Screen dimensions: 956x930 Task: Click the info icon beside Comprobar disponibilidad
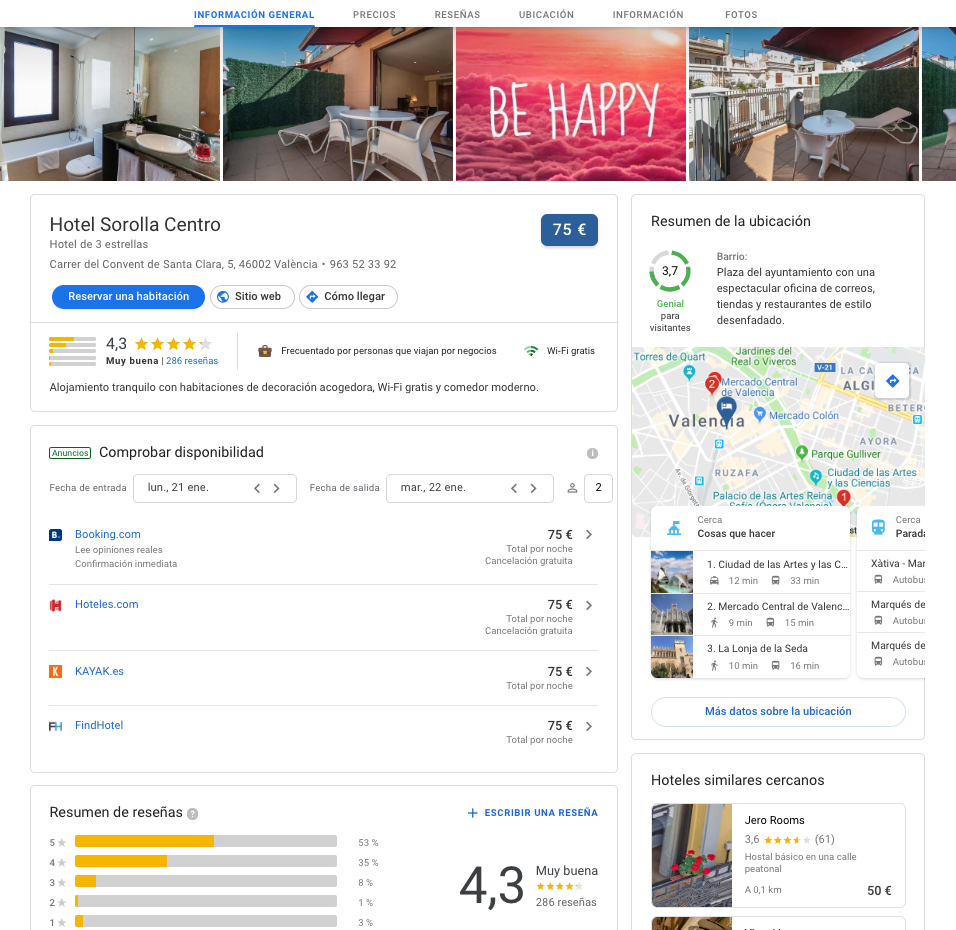click(x=592, y=453)
